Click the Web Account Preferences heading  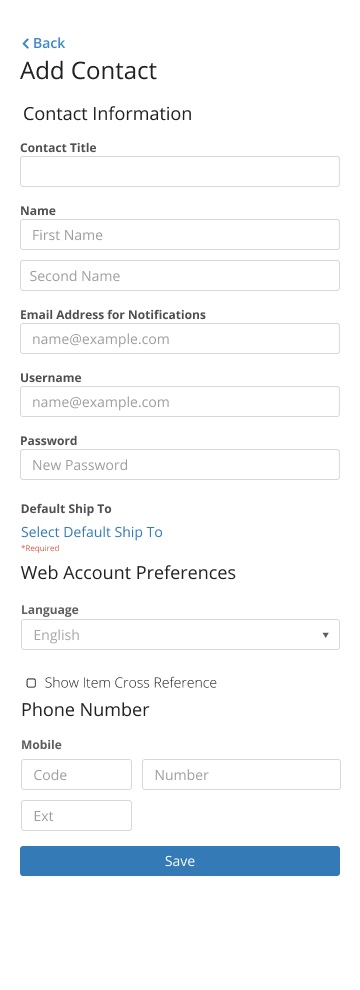tap(128, 573)
